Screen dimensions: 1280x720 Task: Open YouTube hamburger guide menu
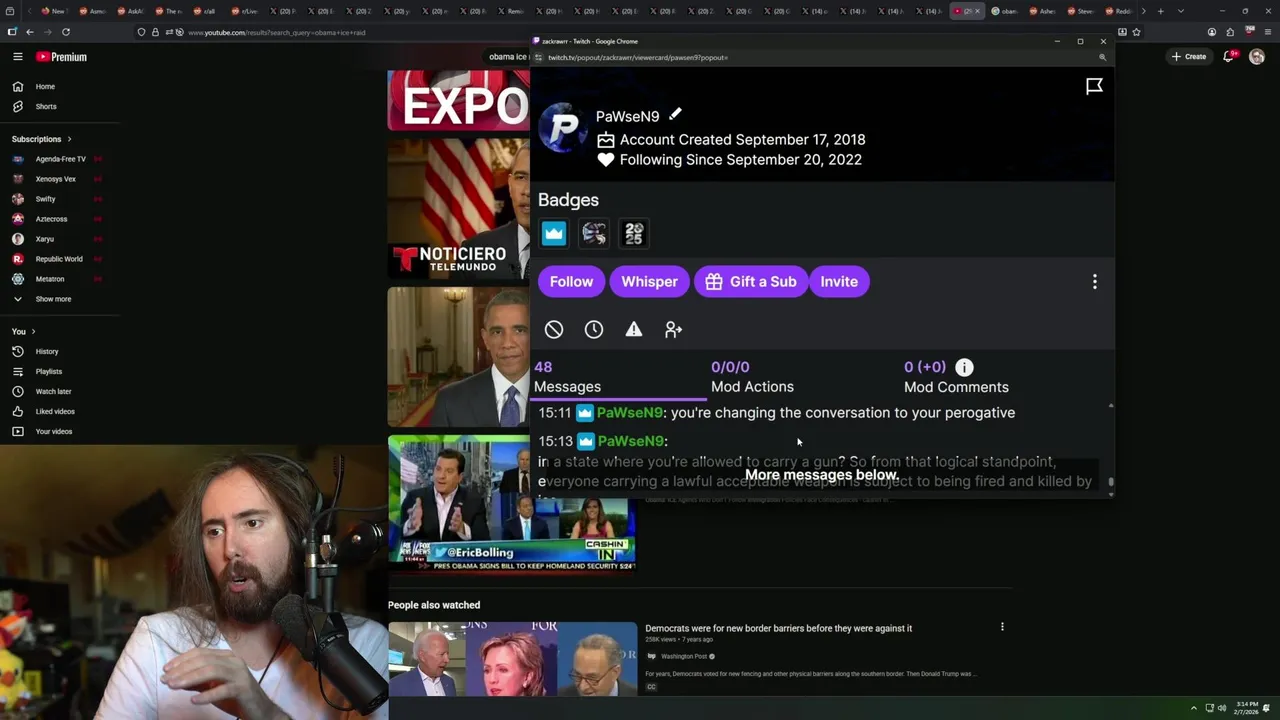point(17,57)
